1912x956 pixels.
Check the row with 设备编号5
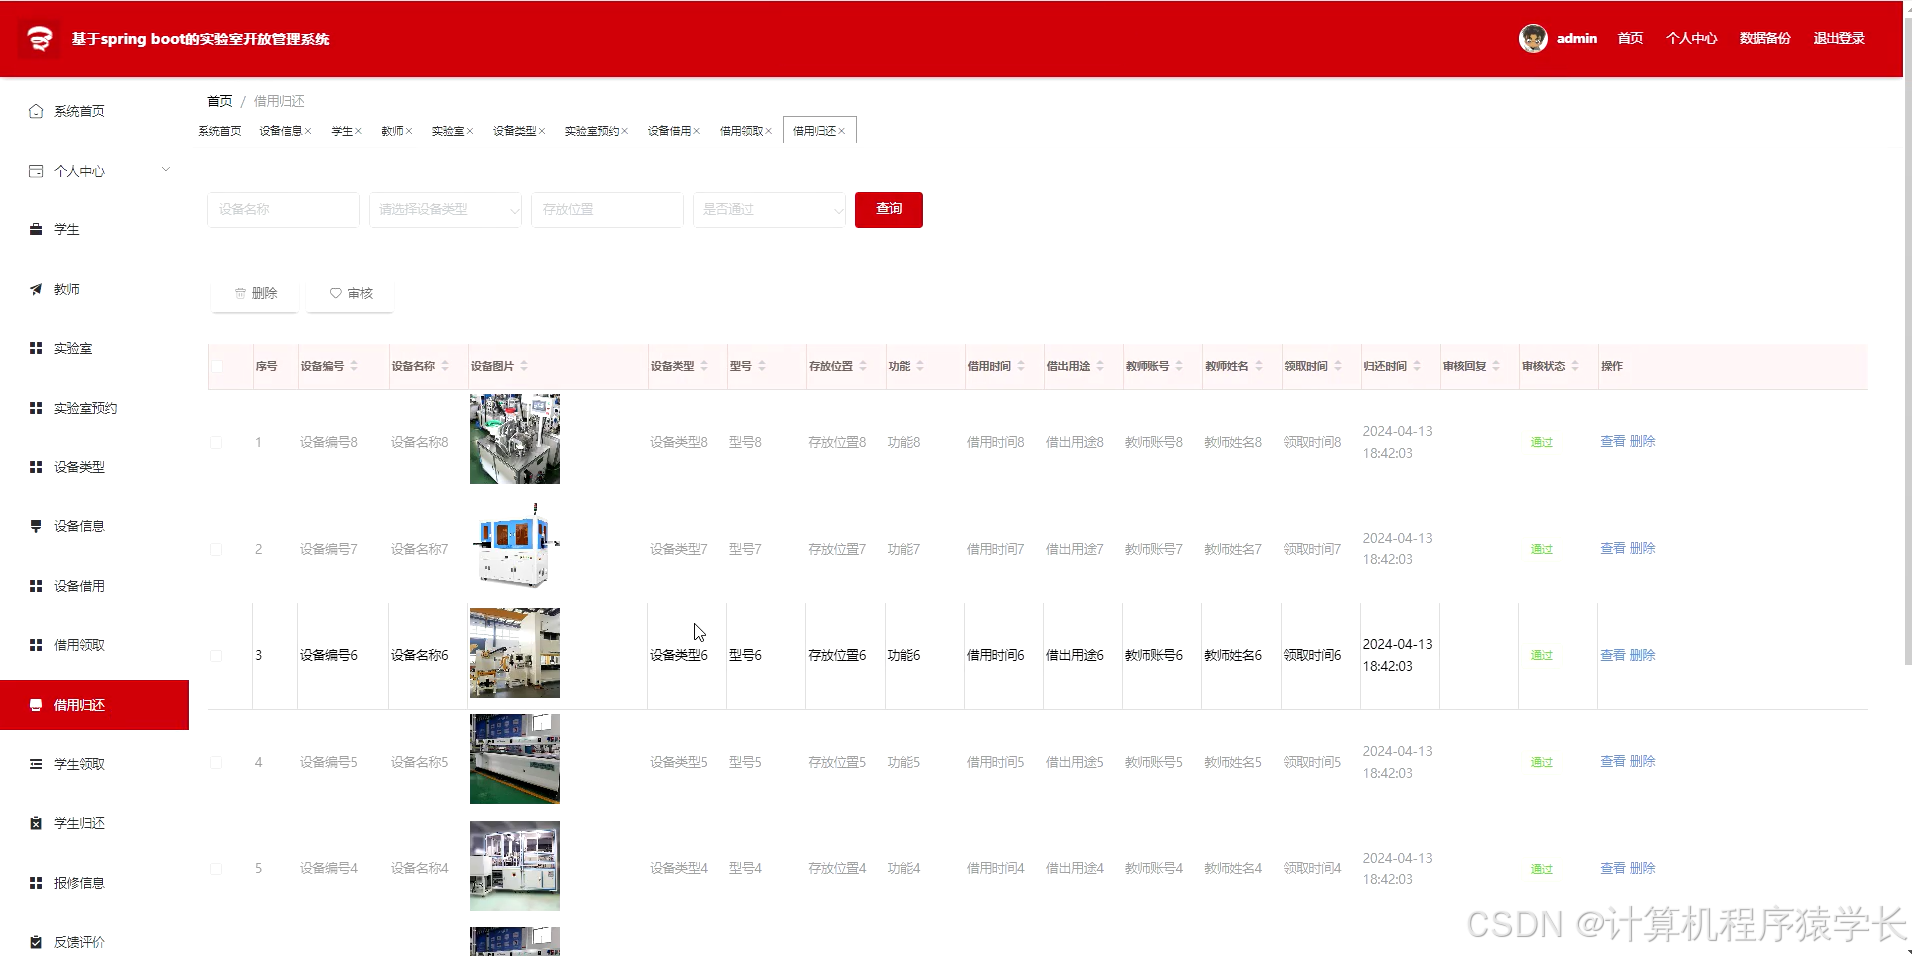tap(216, 763)
